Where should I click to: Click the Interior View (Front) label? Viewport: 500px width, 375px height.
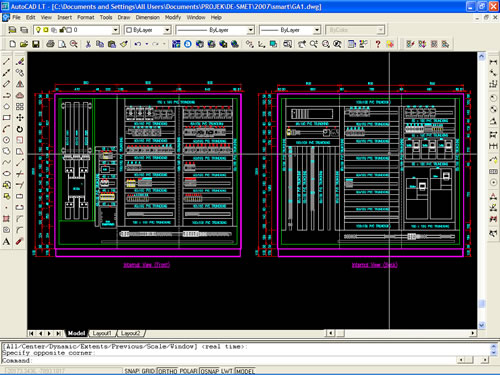[x=147, y=265]
